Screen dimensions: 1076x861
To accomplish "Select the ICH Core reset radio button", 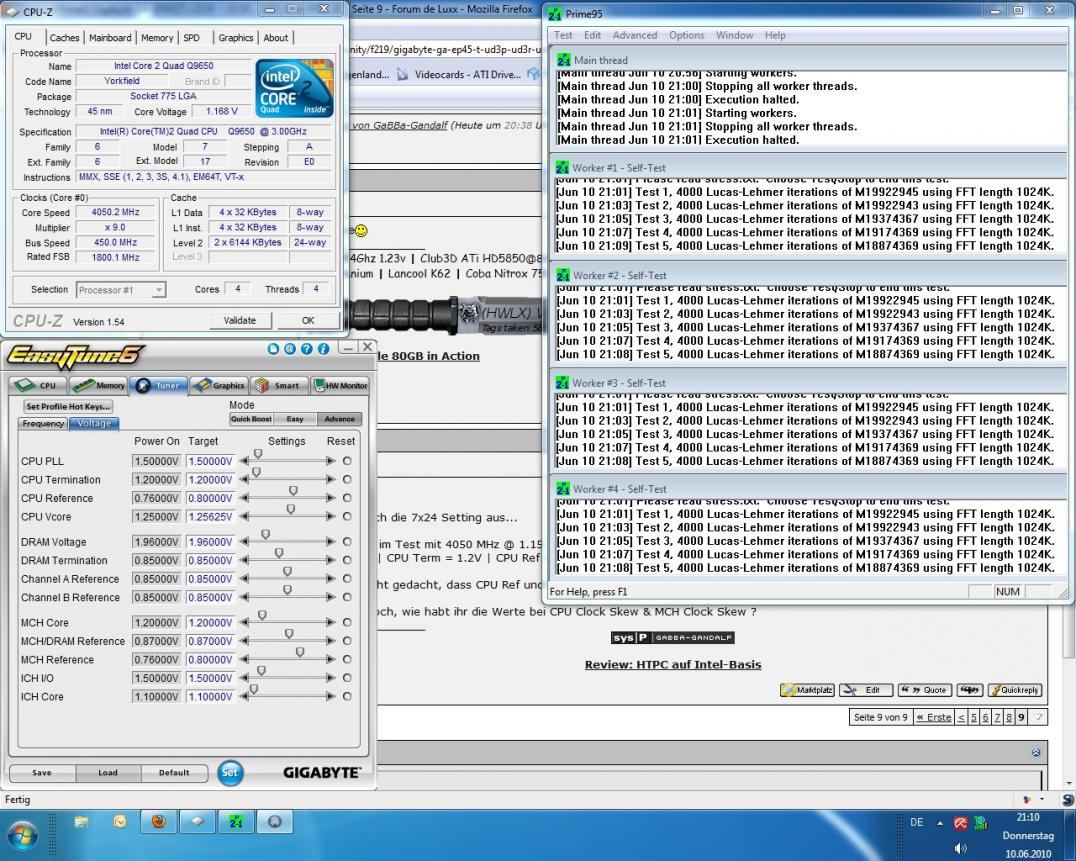I will point(347,696).
